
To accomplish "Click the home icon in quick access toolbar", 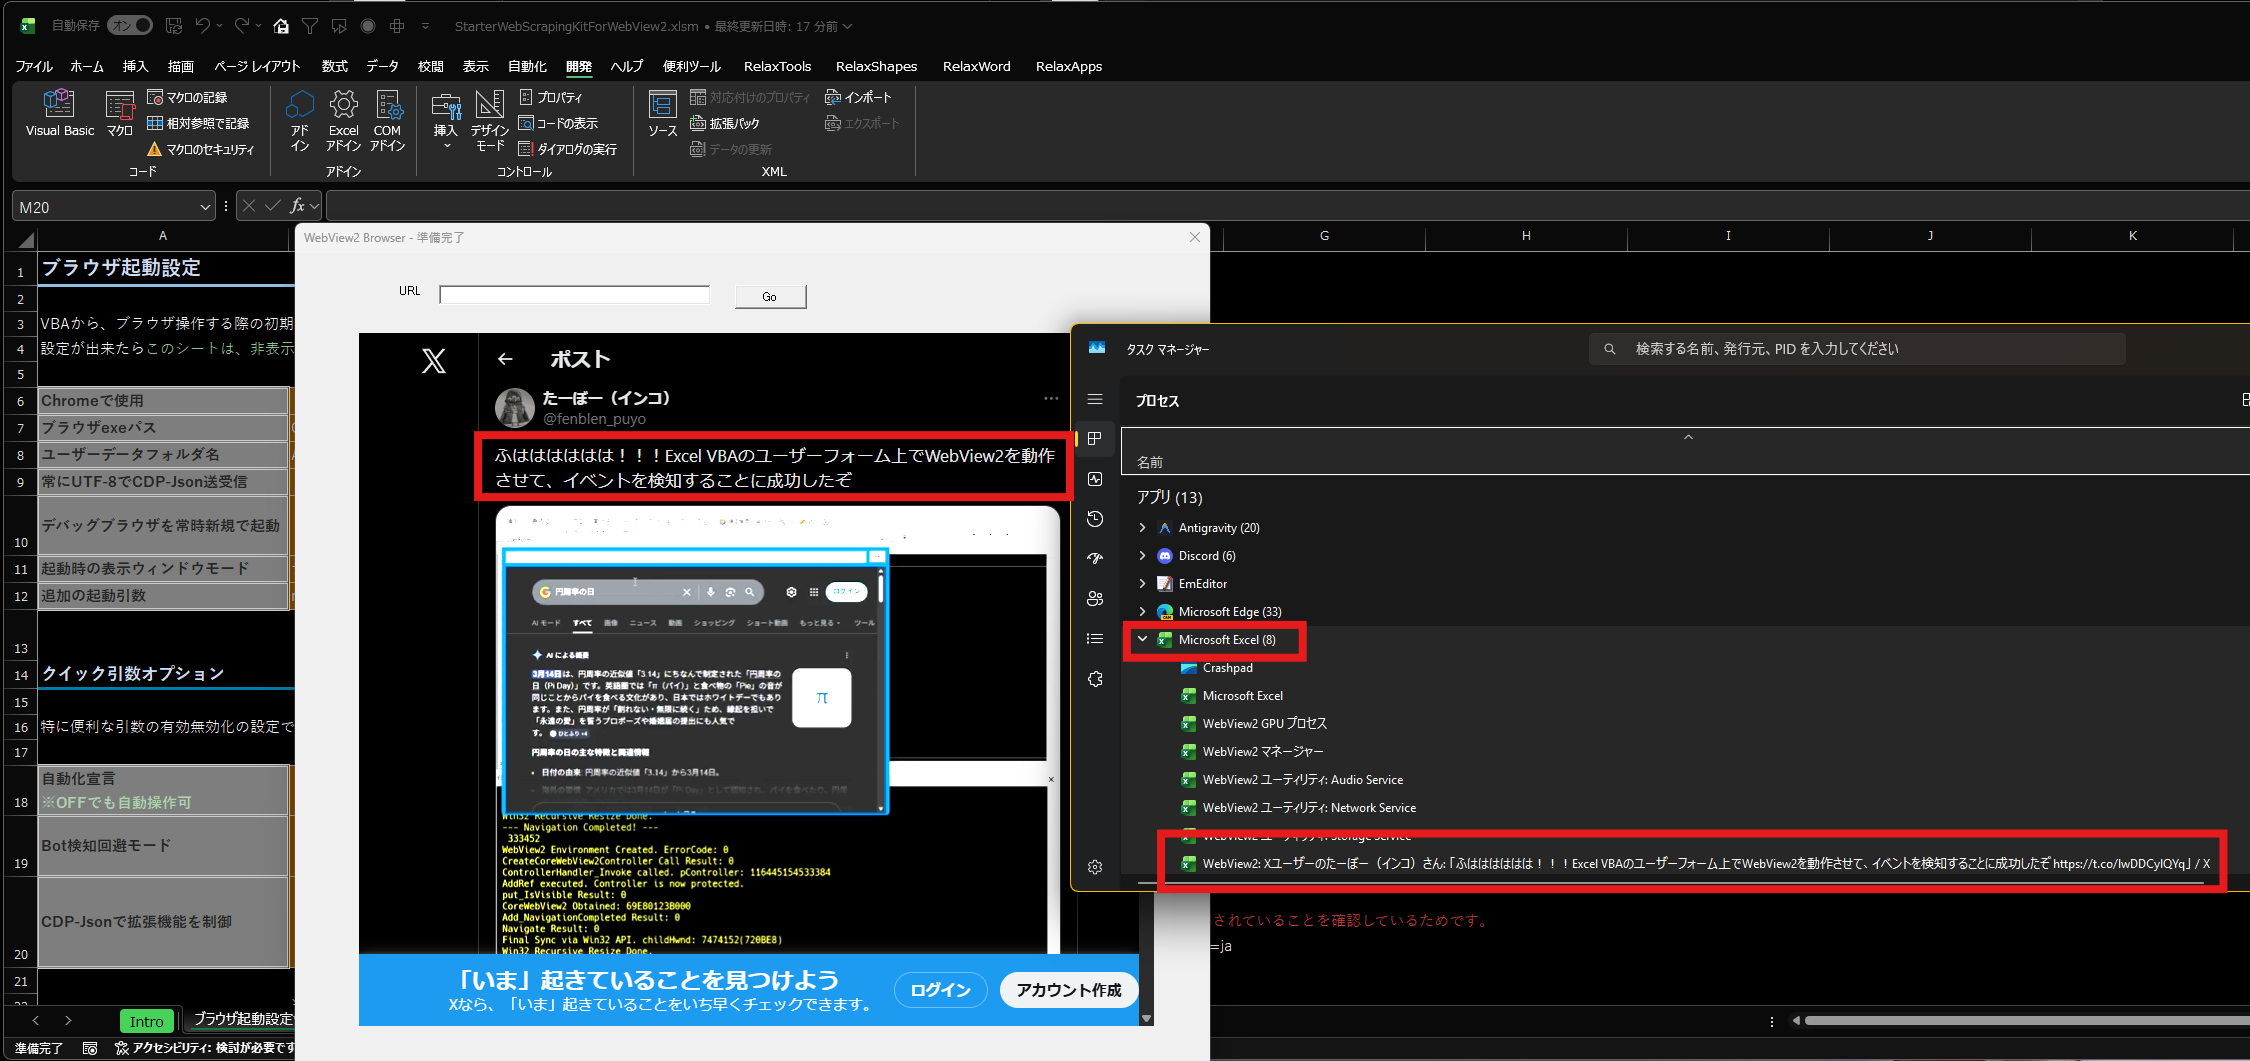I will [x=281, y=25].
